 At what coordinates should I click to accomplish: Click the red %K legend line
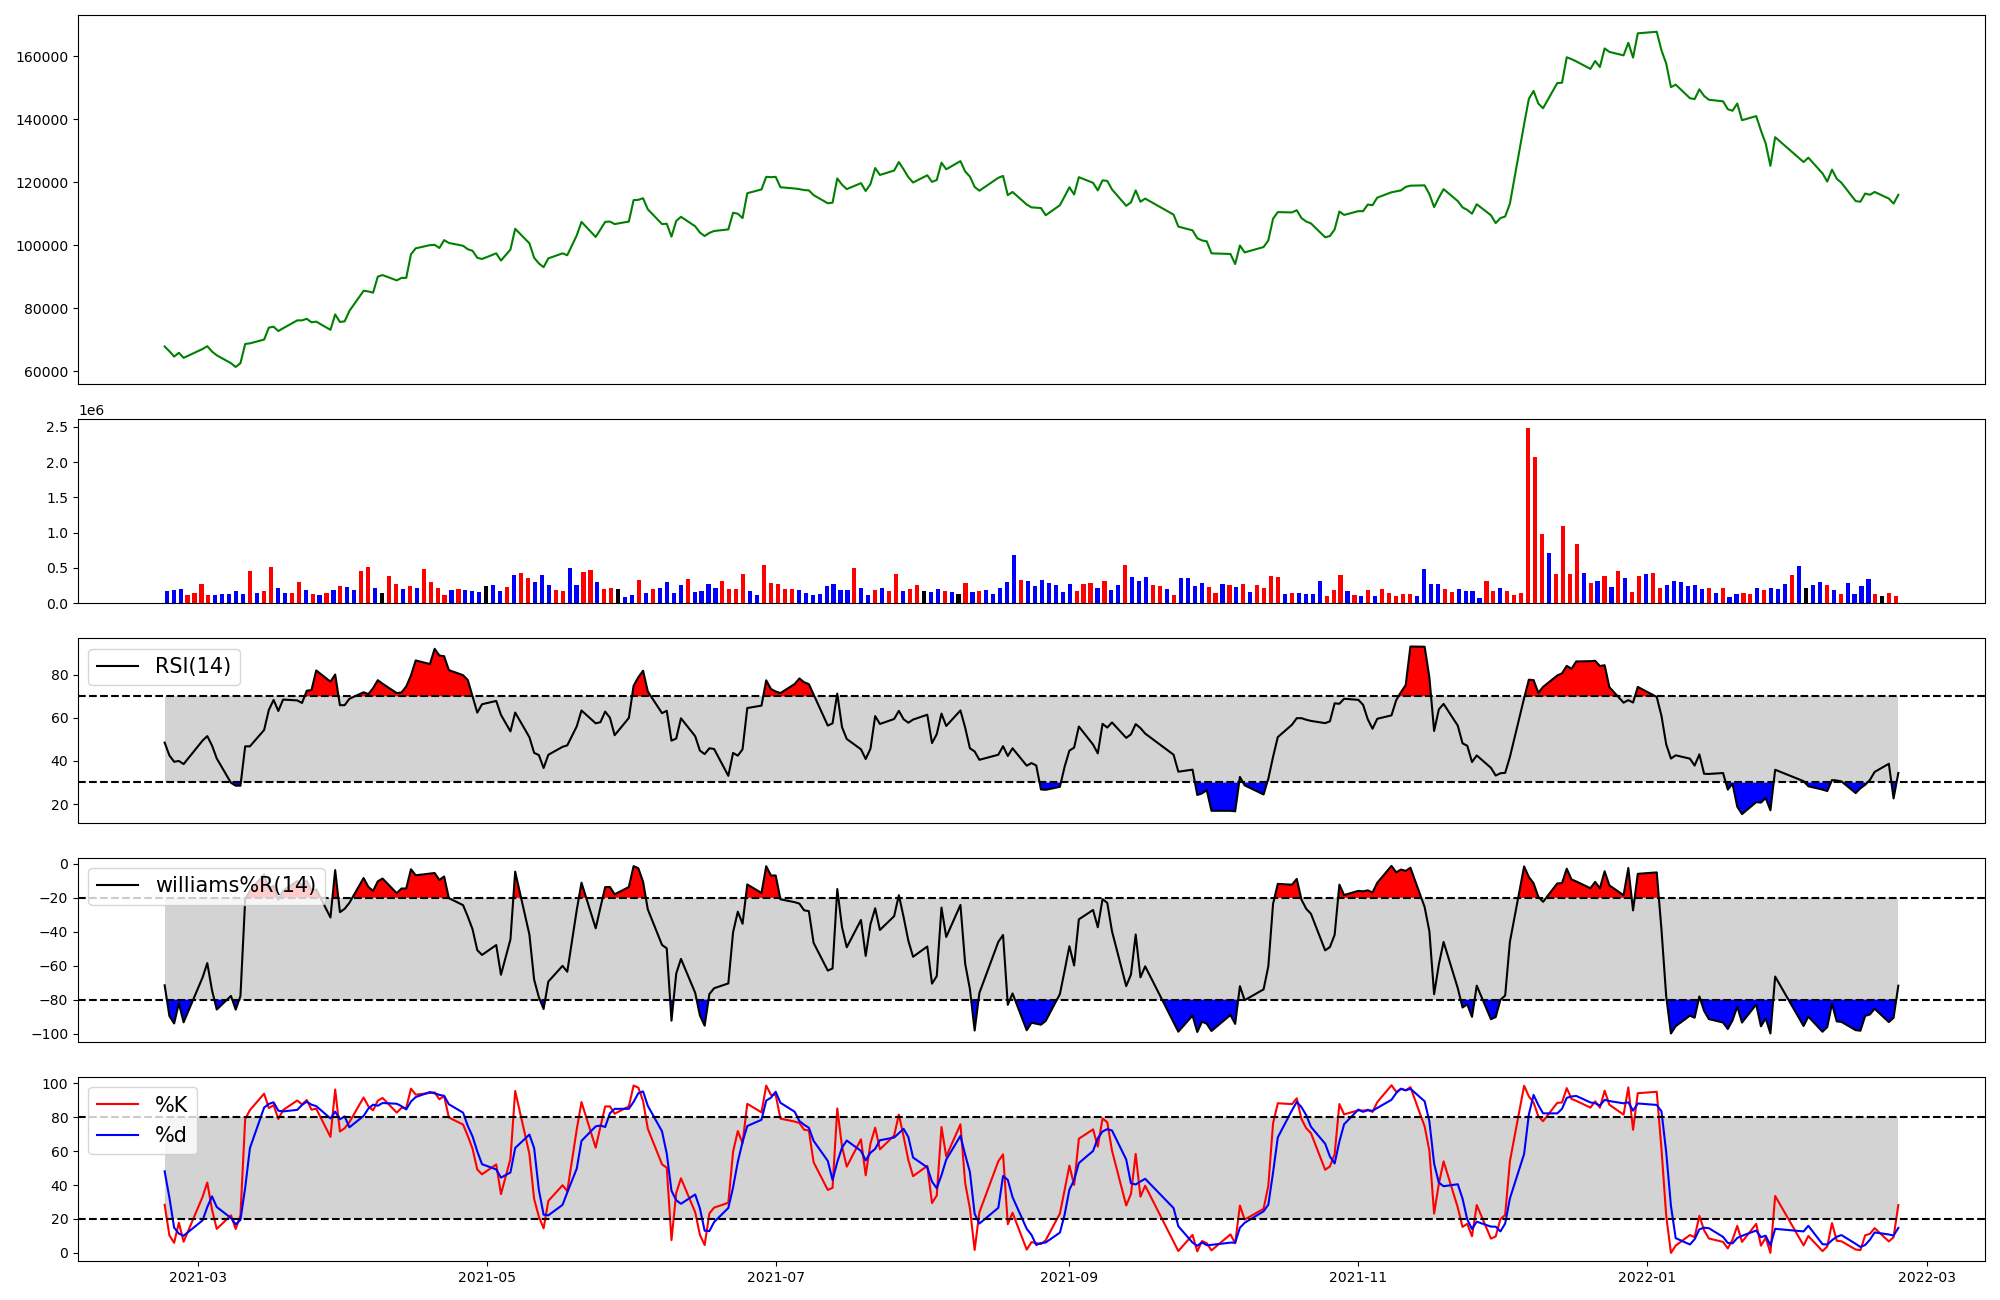click(x=116, y=1105)
